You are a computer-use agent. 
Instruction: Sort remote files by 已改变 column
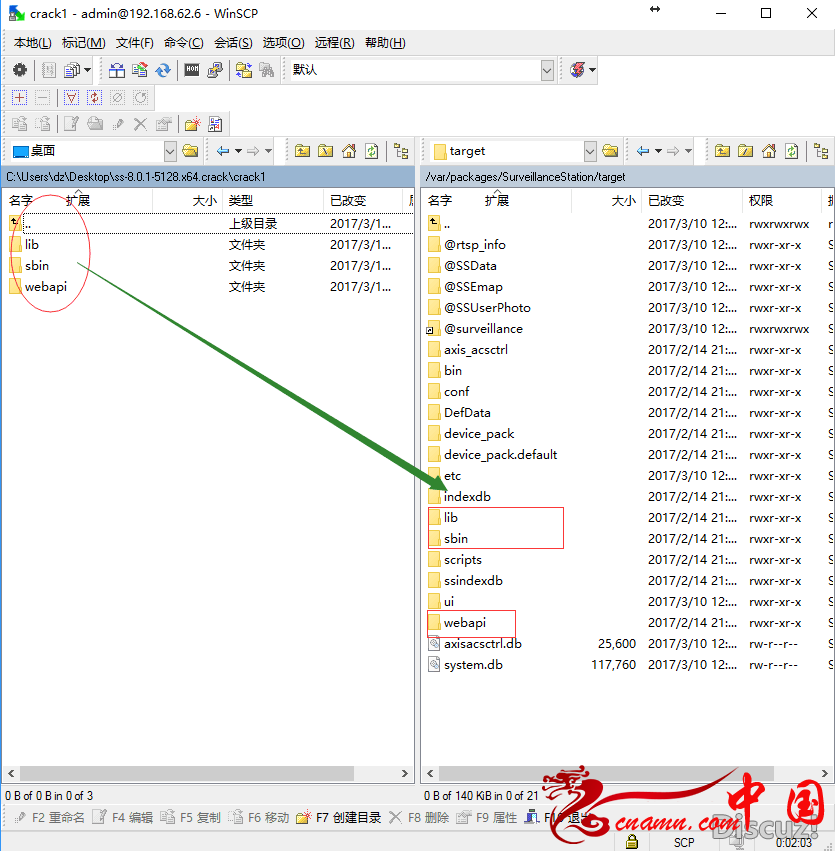click(666, 200)
